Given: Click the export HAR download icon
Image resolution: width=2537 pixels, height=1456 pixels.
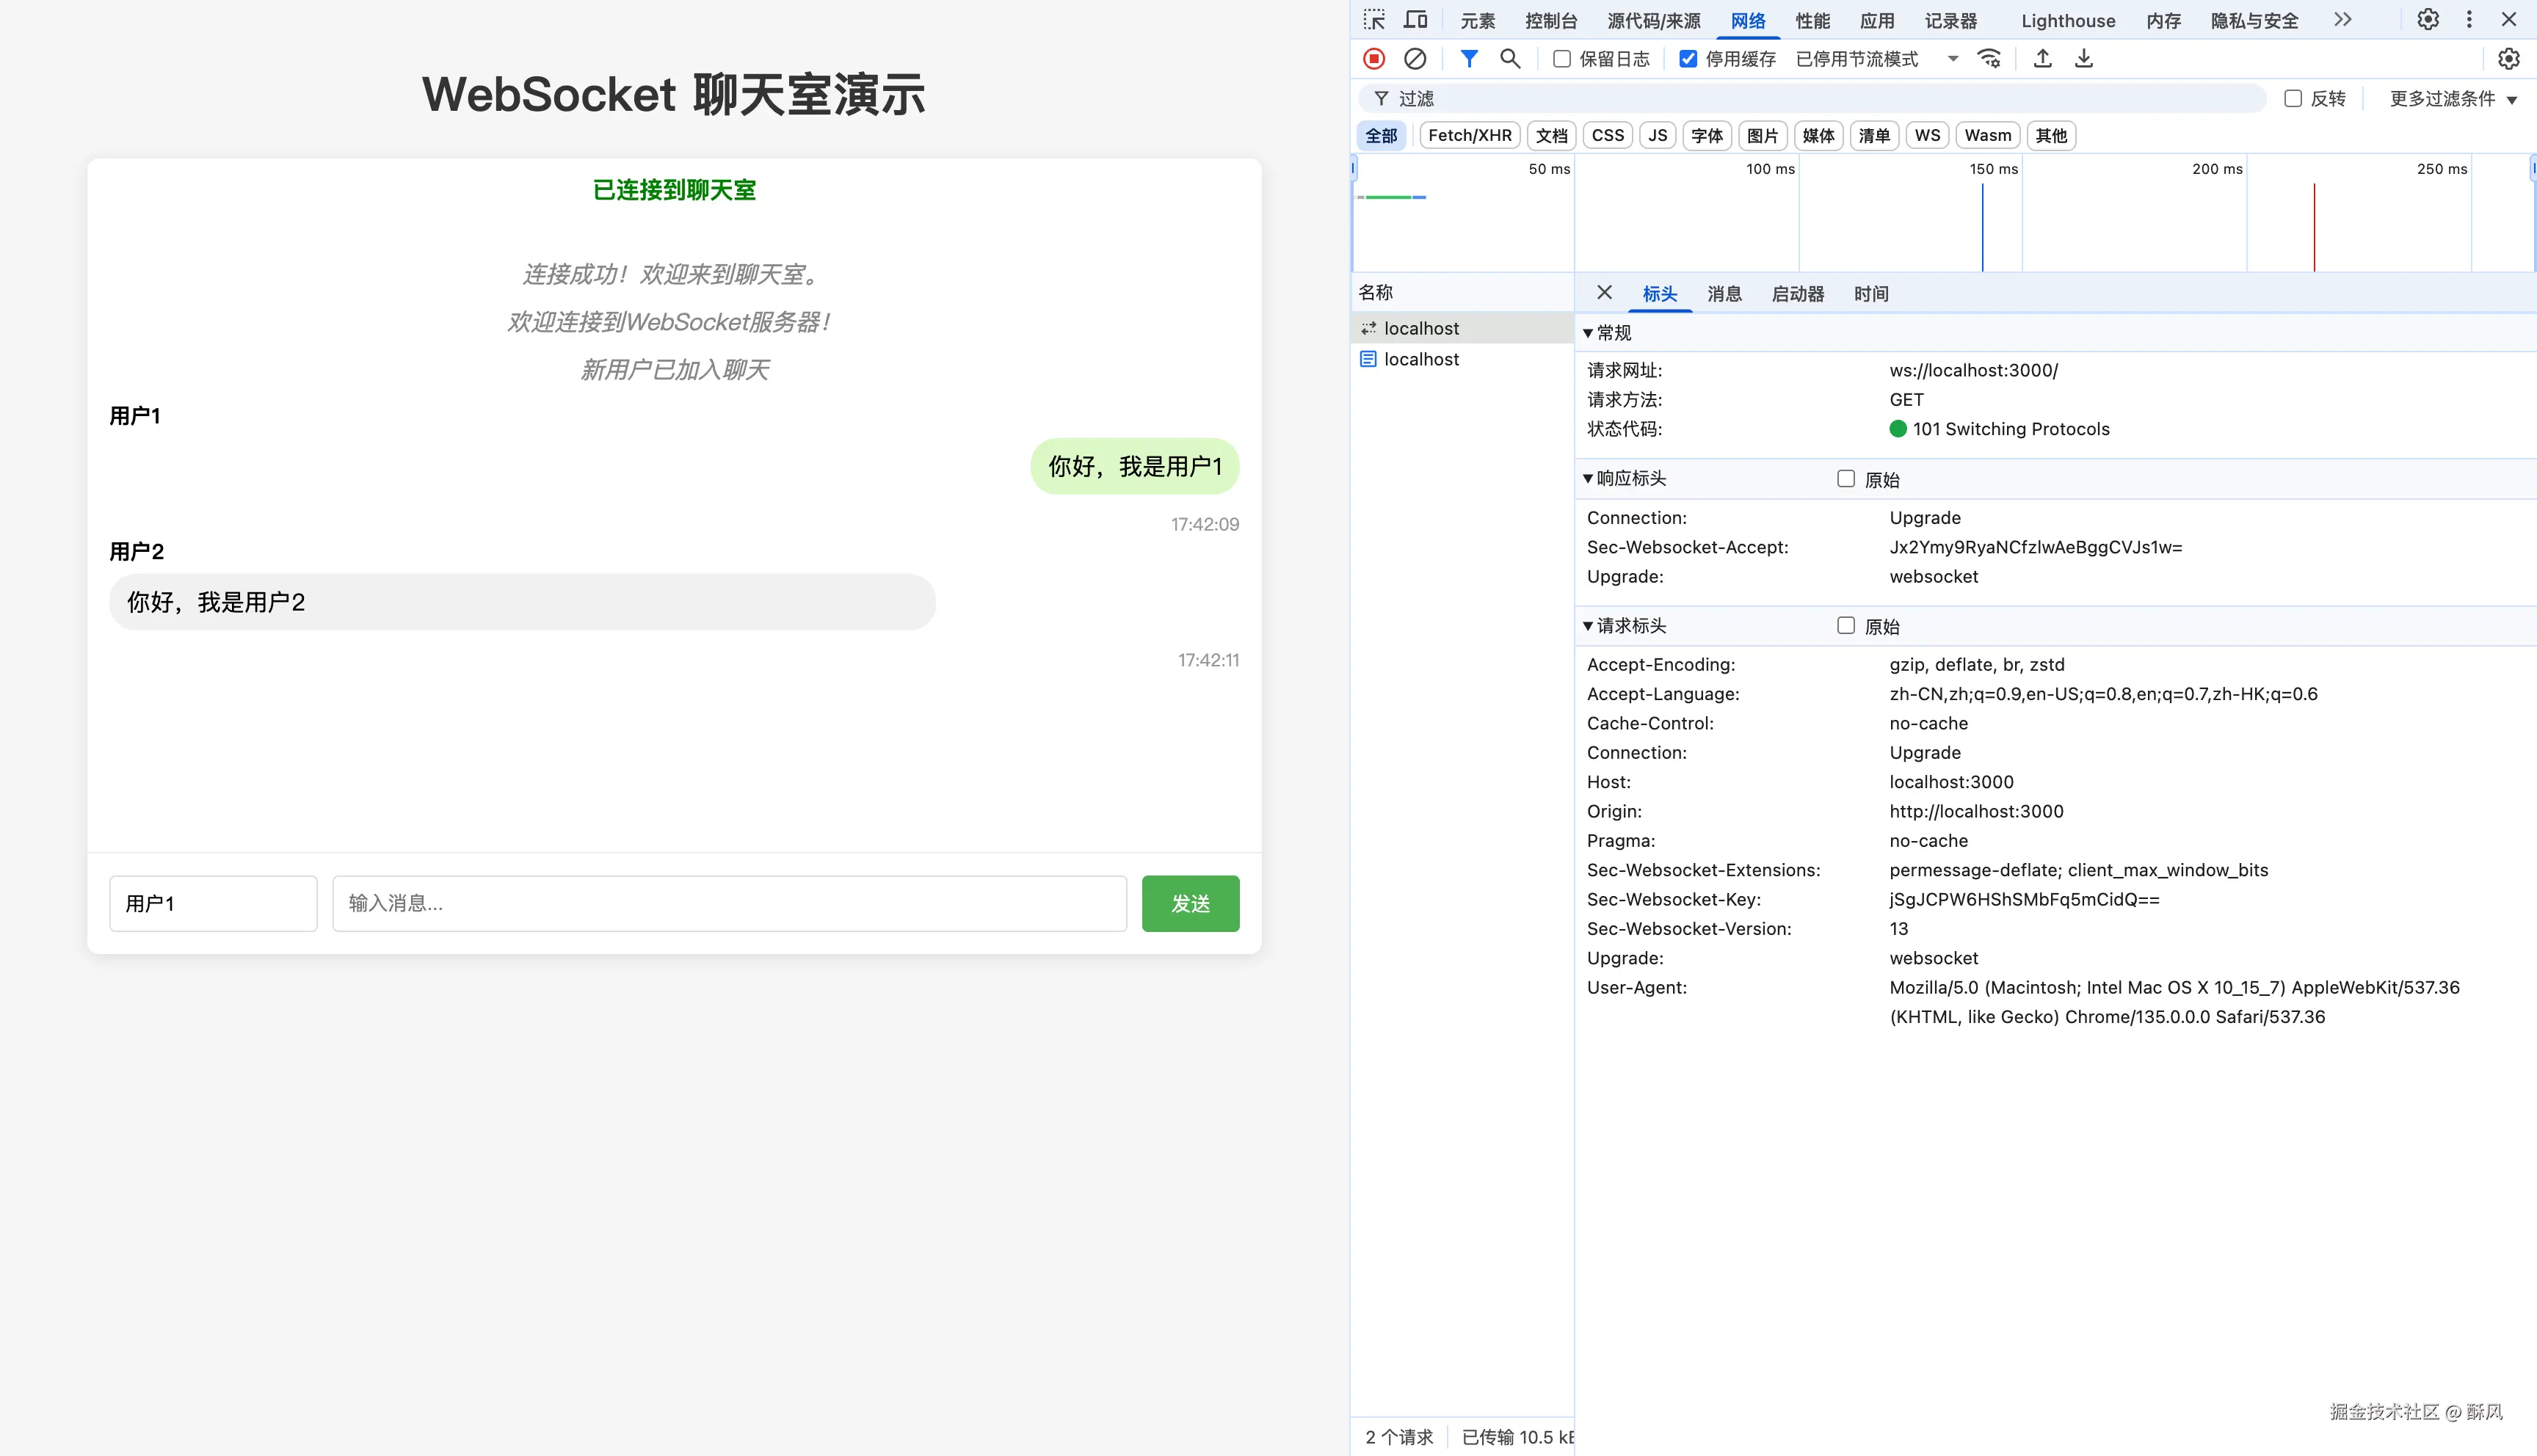Looking at the screenshot, I should click(2084, 59).
